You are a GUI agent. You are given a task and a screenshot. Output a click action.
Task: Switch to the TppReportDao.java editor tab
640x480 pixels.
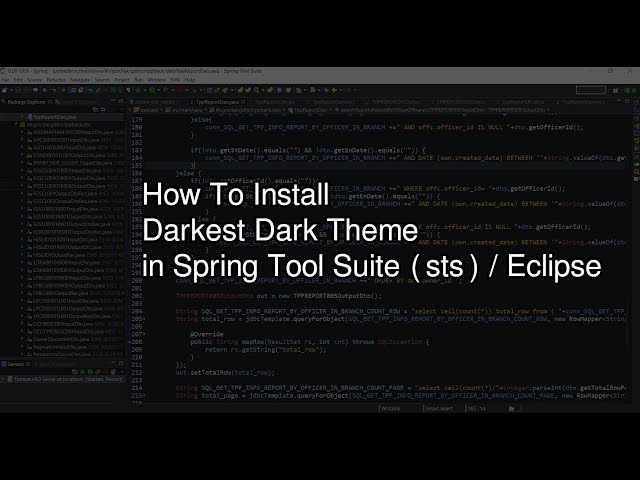pyautogui.click(x=218, y=102)
